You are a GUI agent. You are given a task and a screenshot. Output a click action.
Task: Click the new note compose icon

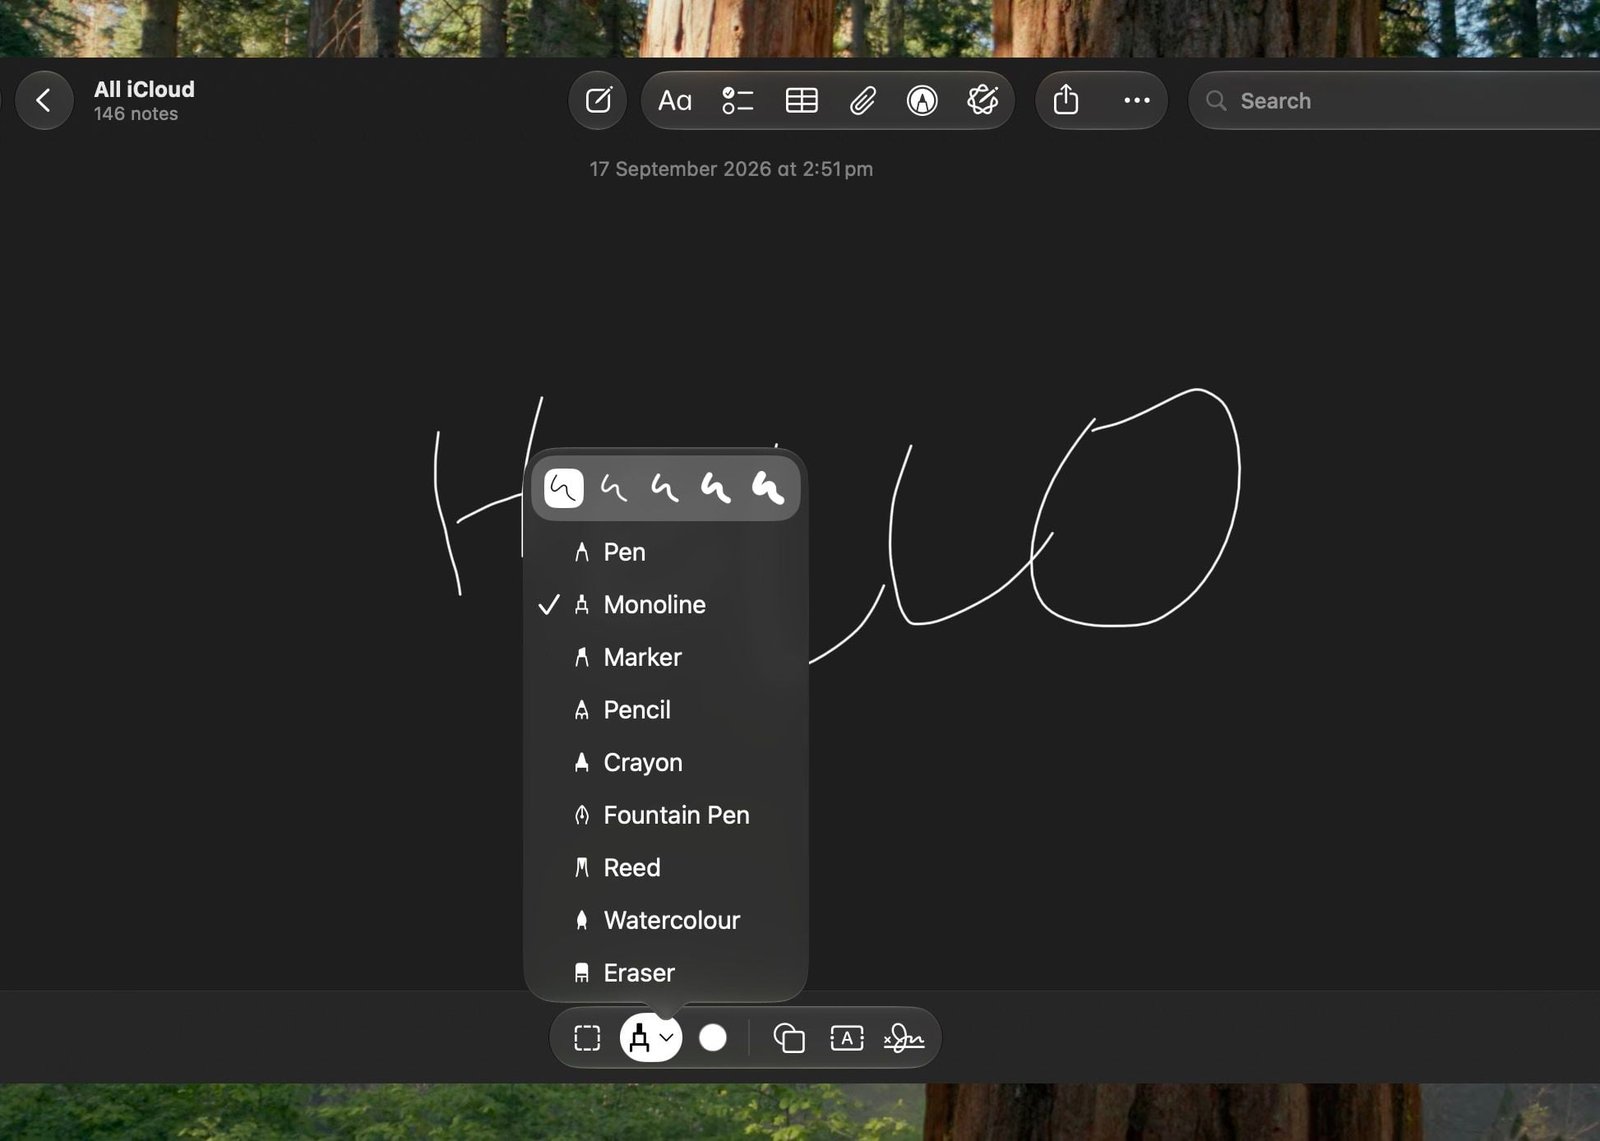pyautogui.click(x=598, y=100)
